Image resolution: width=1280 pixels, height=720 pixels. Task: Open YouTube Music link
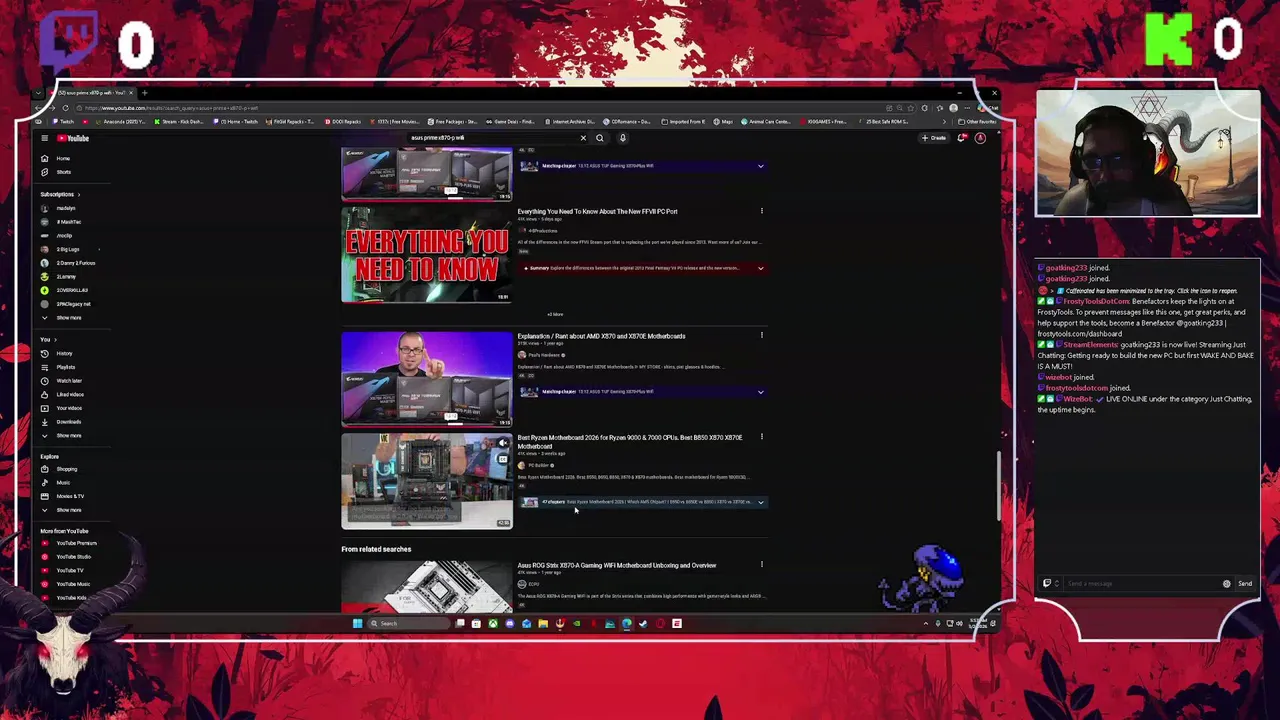tap(72, 584)
